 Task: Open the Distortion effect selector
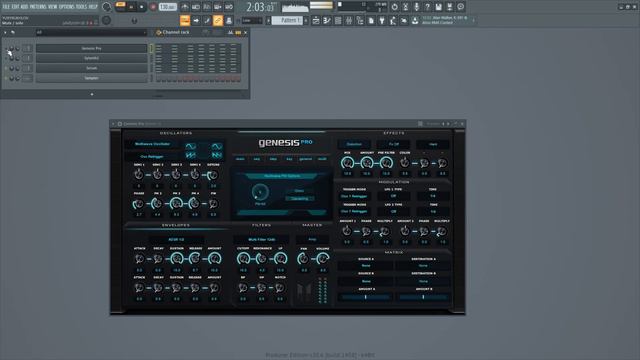354,144
